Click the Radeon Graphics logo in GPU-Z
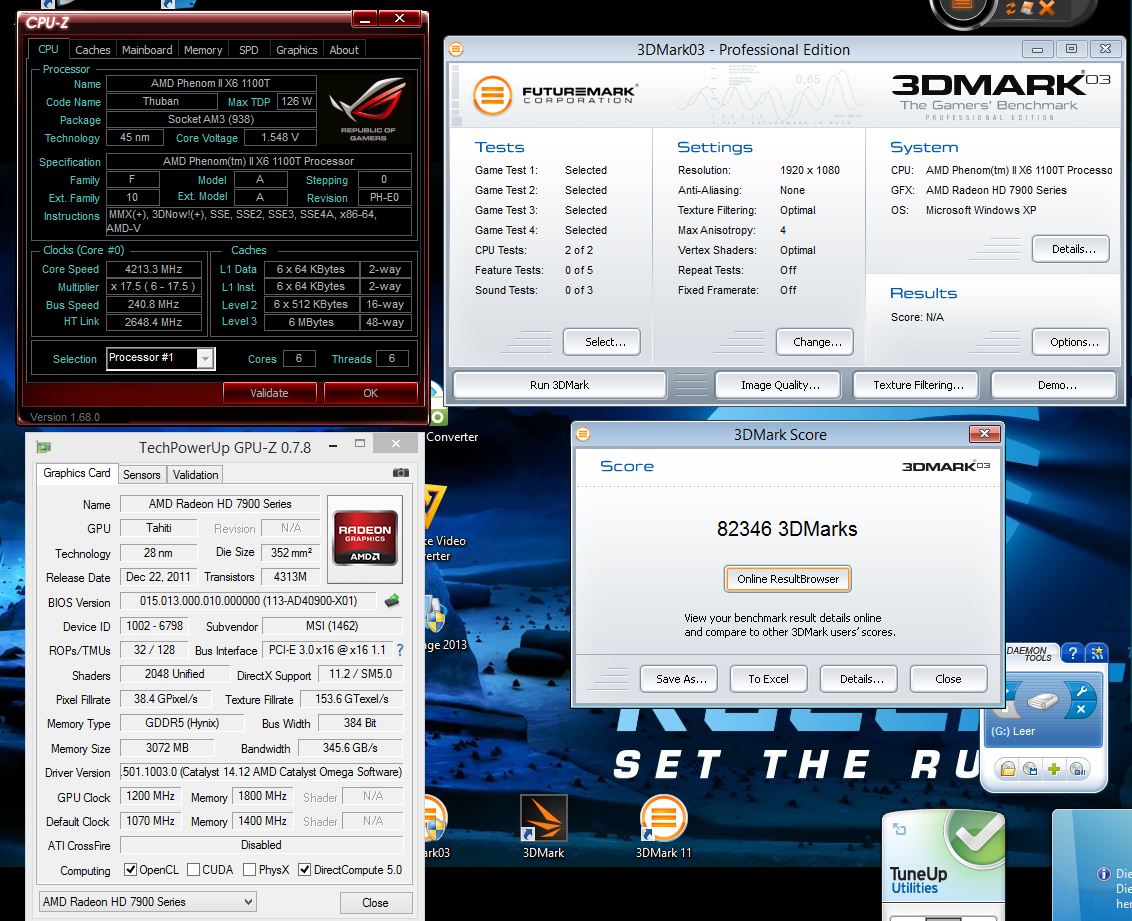The width and height of the screenshot is (1132, 921). click(x=365, y=538)
